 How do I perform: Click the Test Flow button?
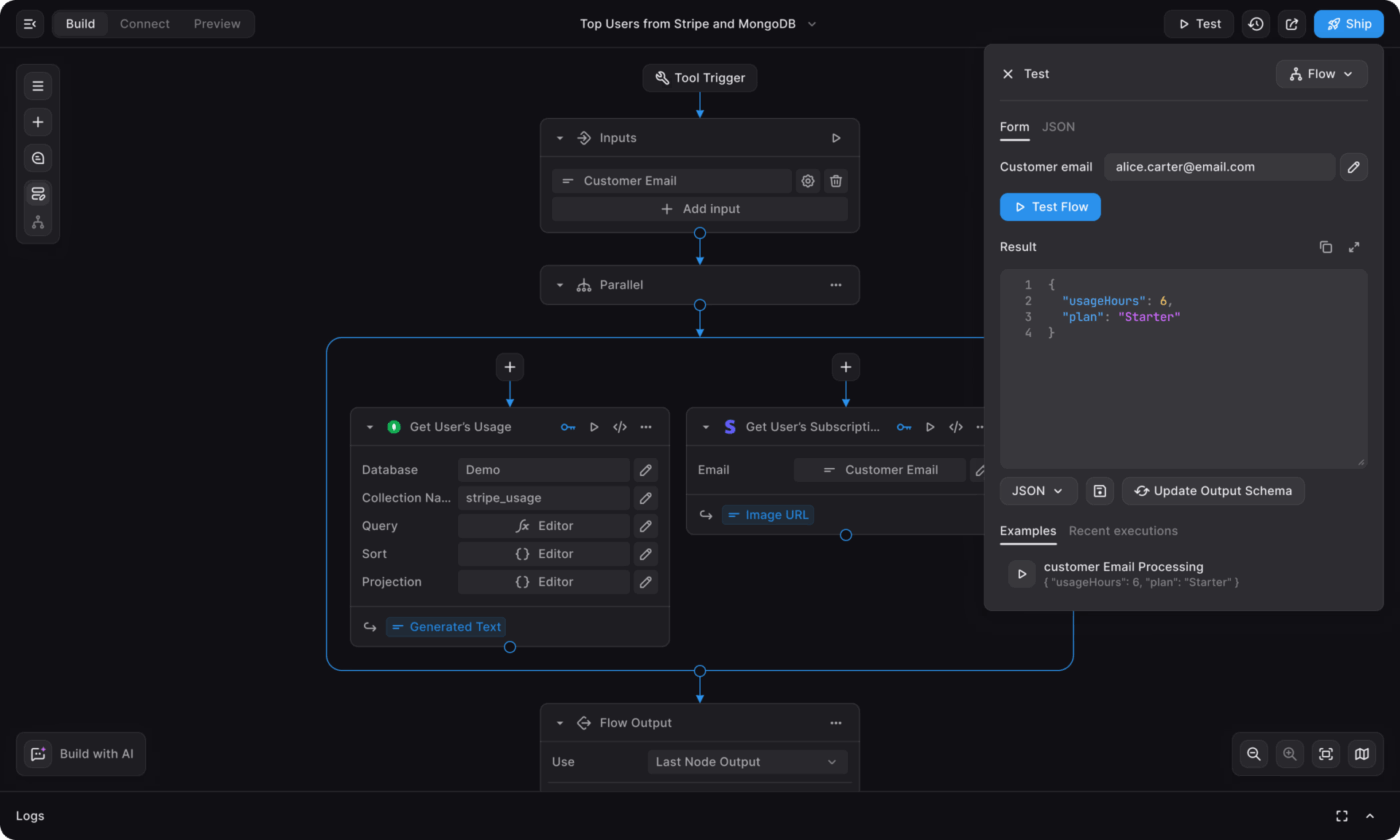click(1050, 206)
